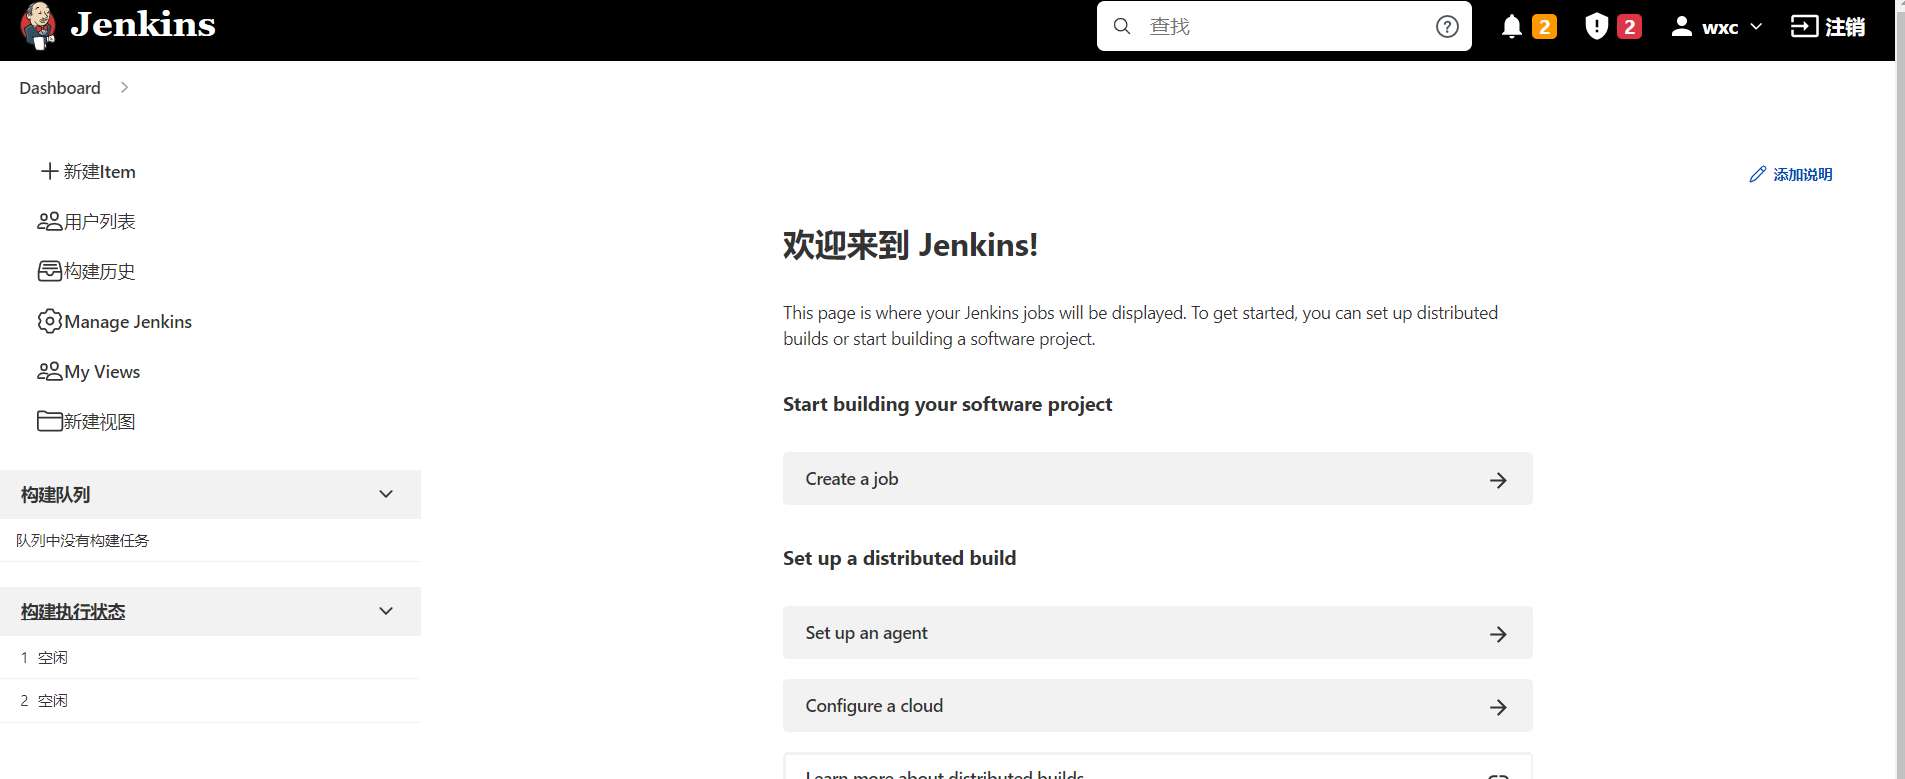The image size is (1905, 779).
Task: Open the 构建执行状态 link
Action: pos(73,612)
